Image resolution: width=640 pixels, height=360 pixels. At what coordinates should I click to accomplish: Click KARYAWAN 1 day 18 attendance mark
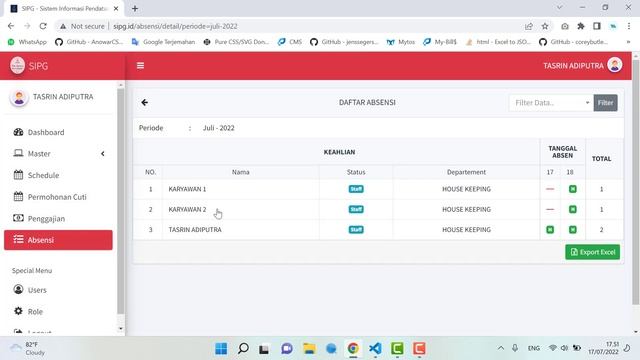click(x=573, y=189)
